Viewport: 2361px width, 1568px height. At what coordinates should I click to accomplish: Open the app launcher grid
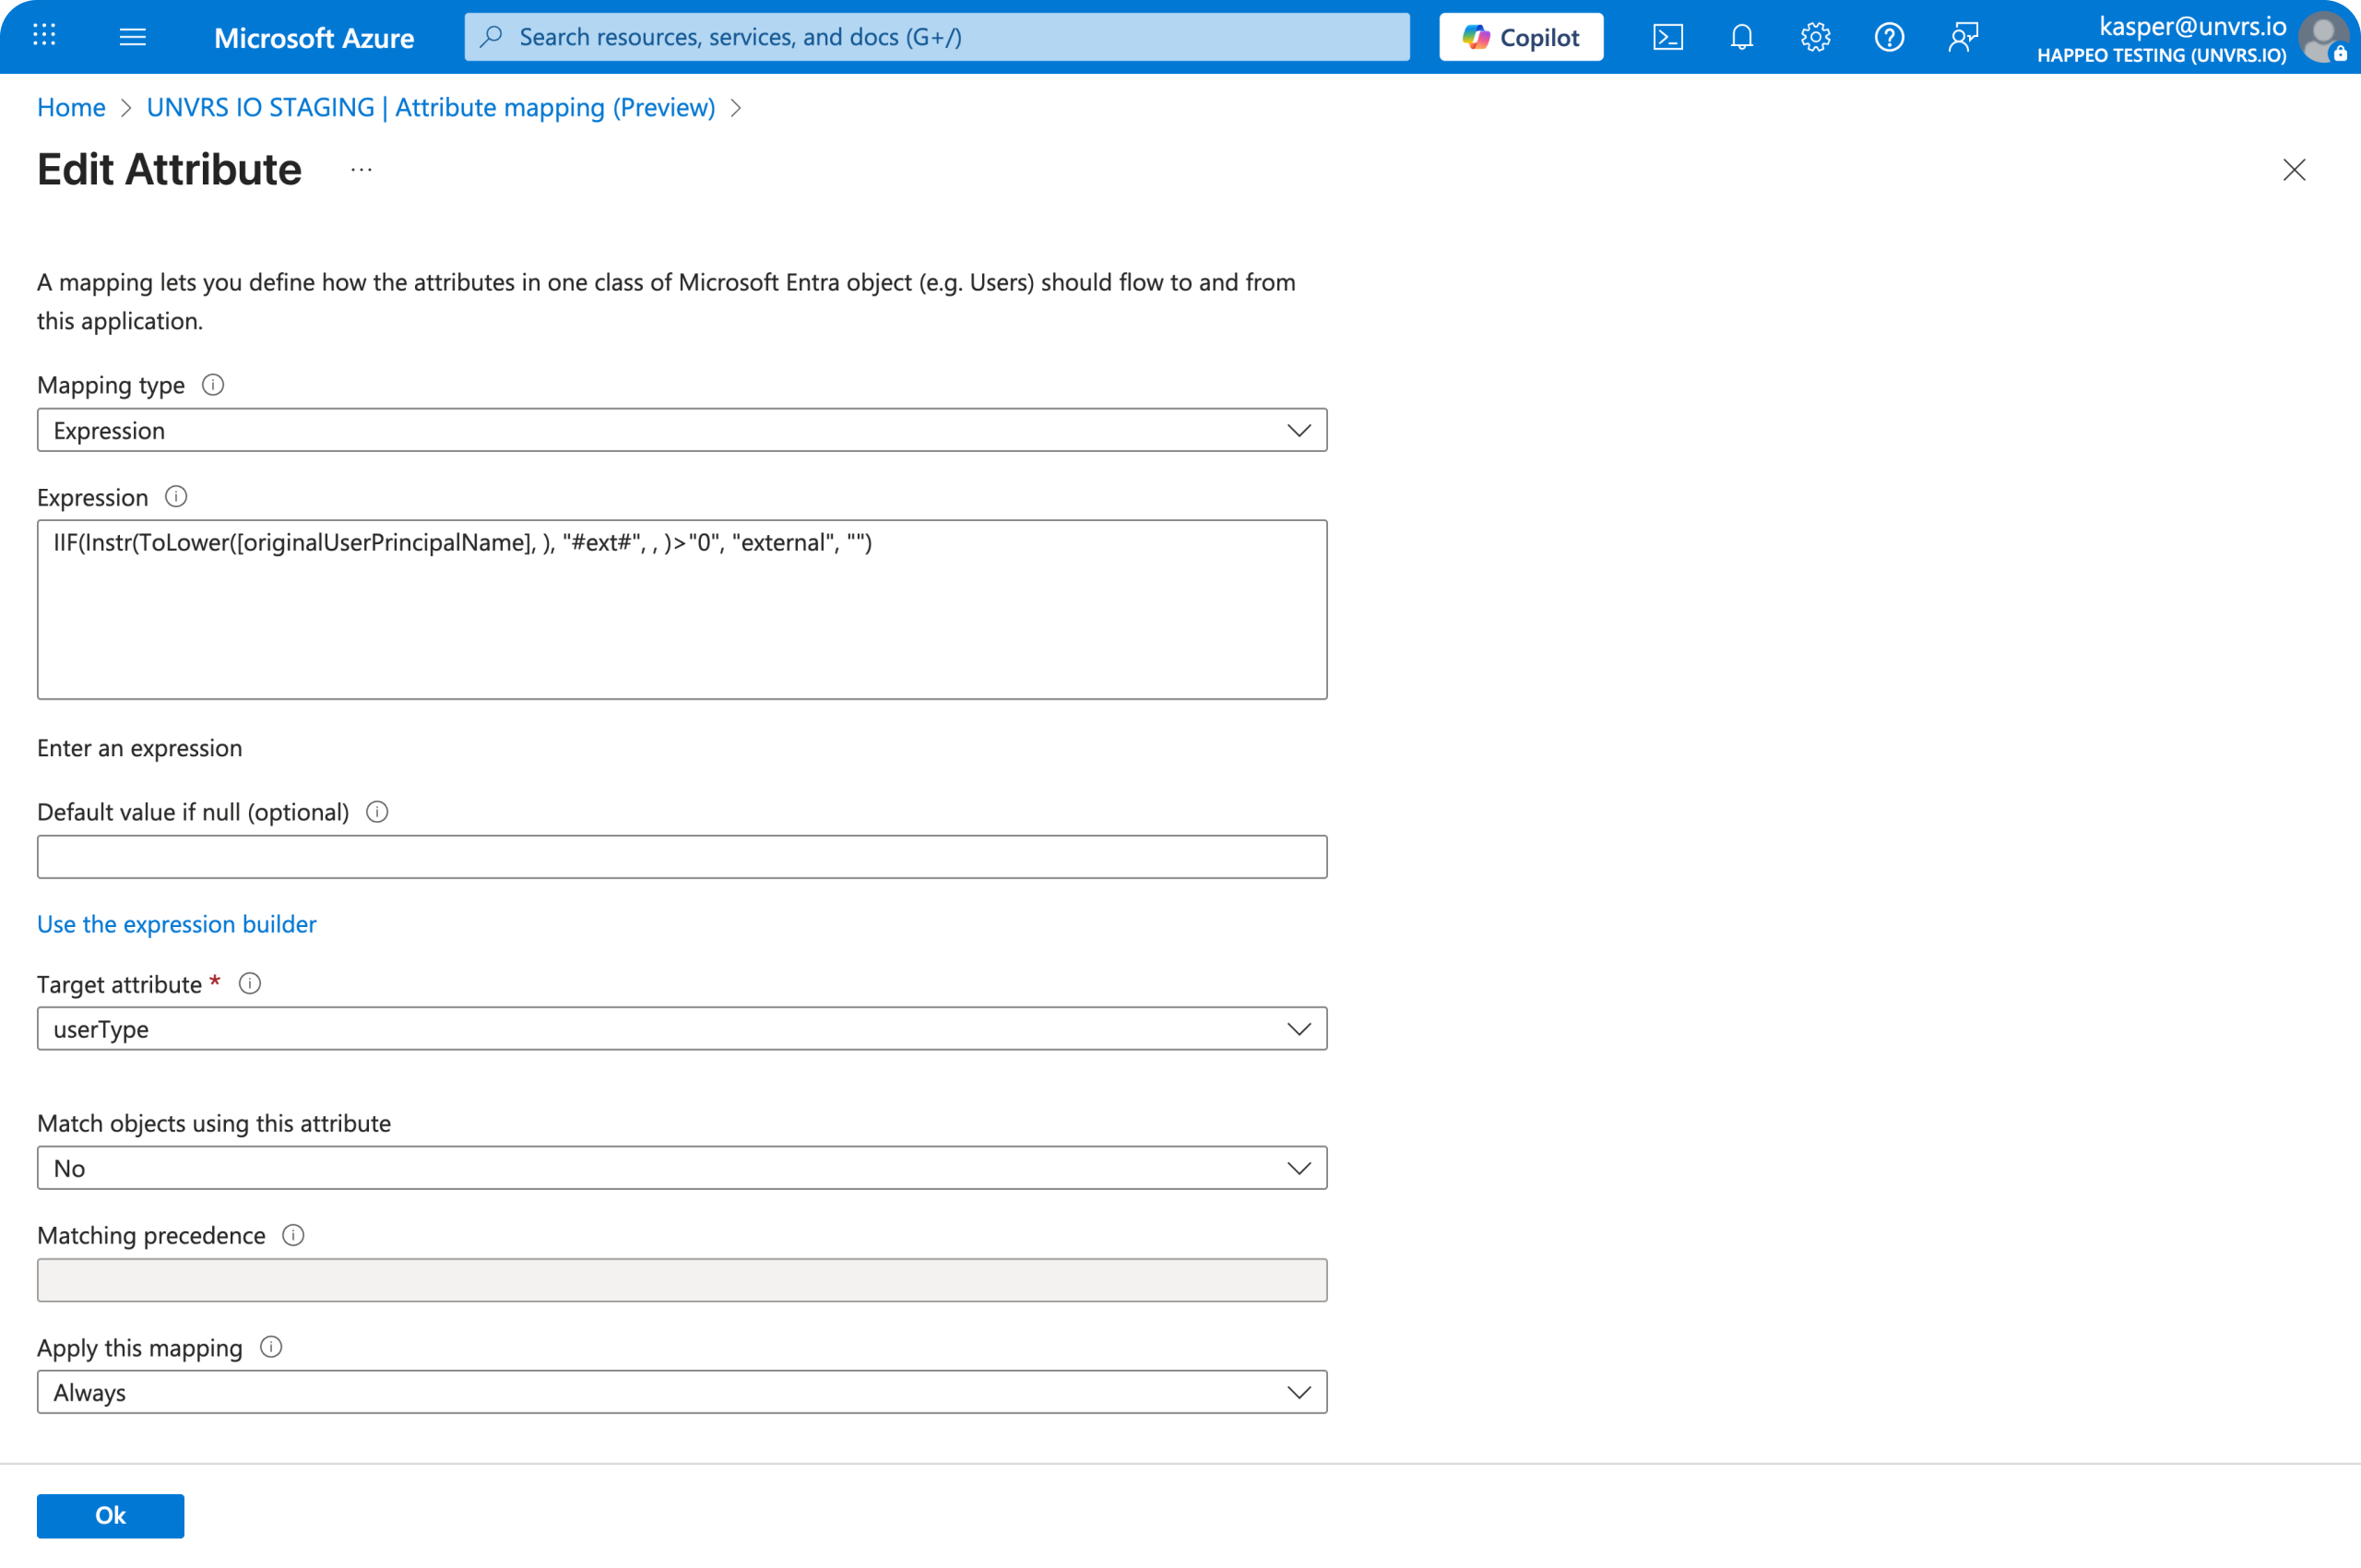click(x=43, y=36)
